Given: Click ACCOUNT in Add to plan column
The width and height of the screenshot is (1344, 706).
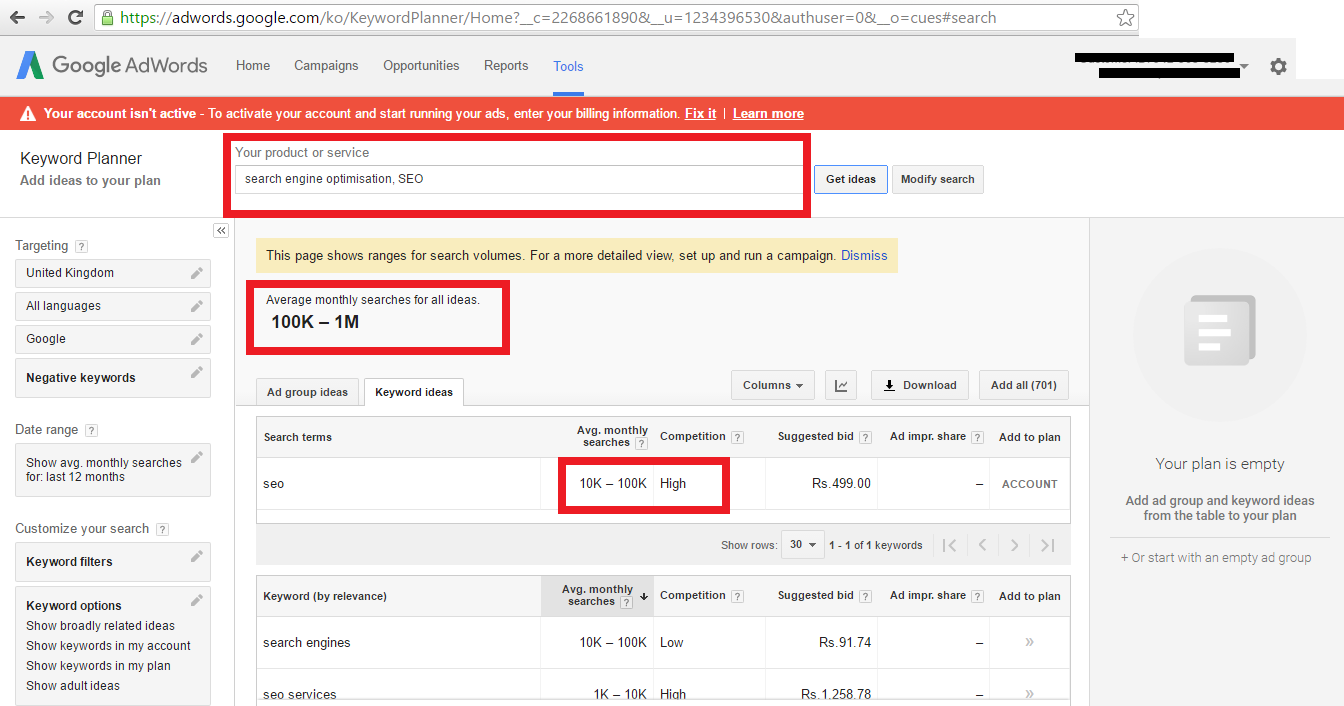Looking at the screenshot, I should point(1029,484).
